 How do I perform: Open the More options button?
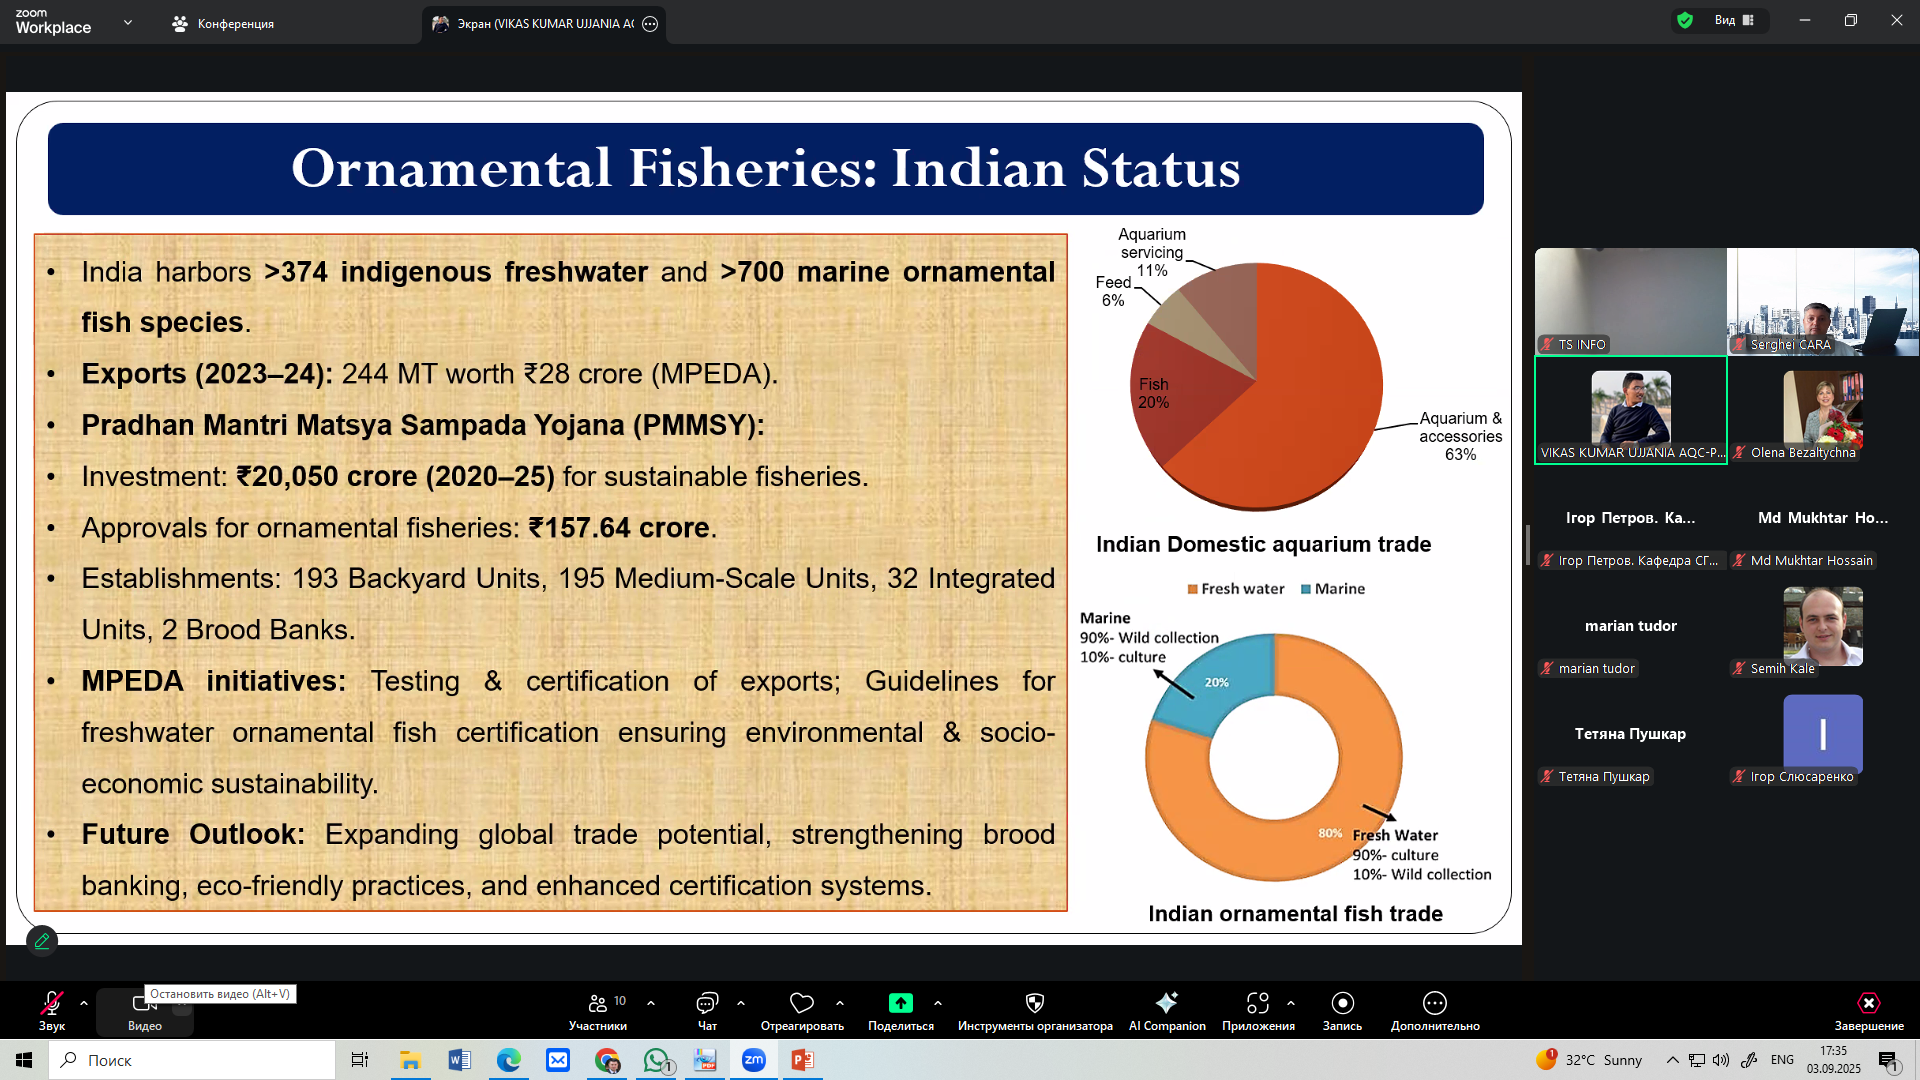1434,1003
